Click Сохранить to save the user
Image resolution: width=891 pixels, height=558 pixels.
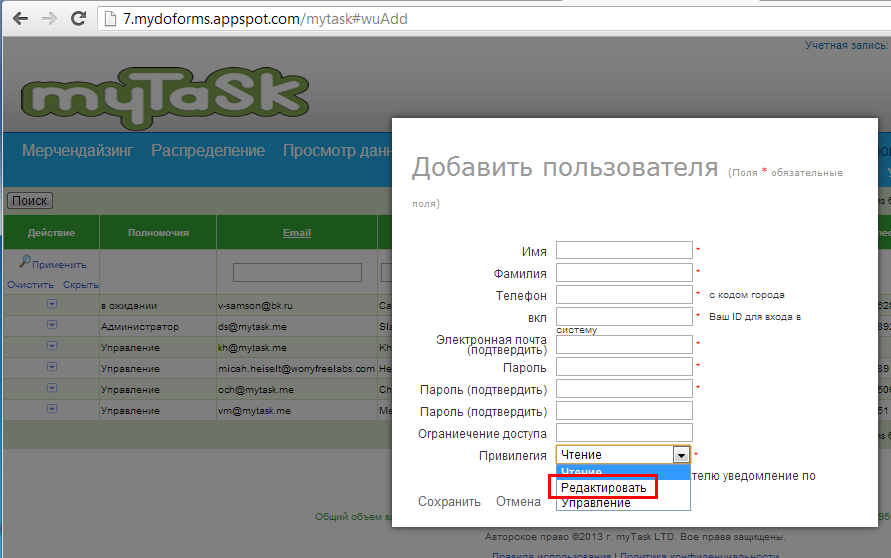449,502
